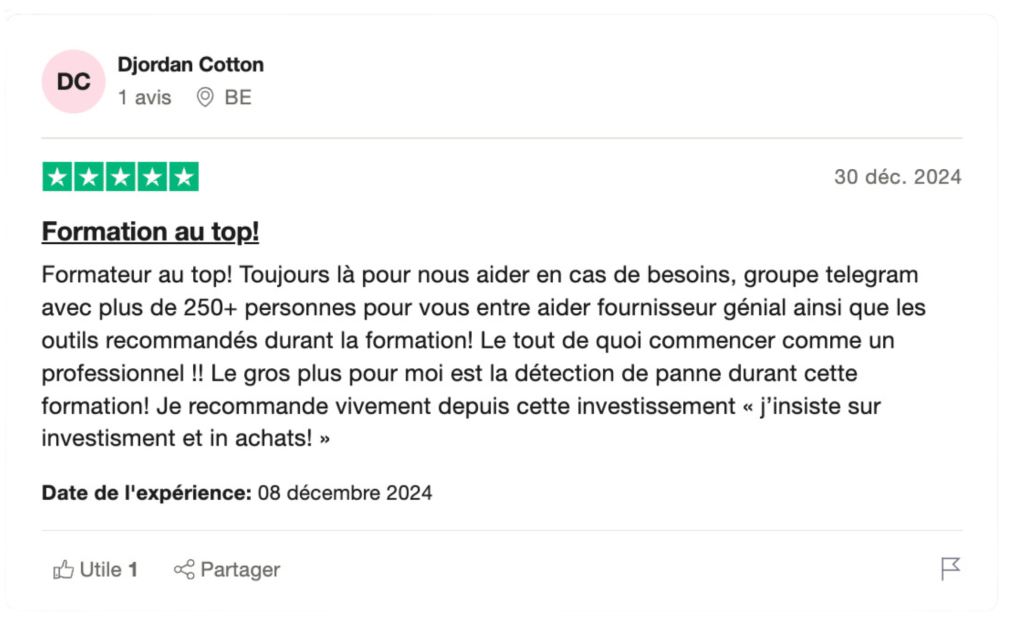Click the second green star
The height and width of the screenshot is (621, 1024).
coord(89,178)
